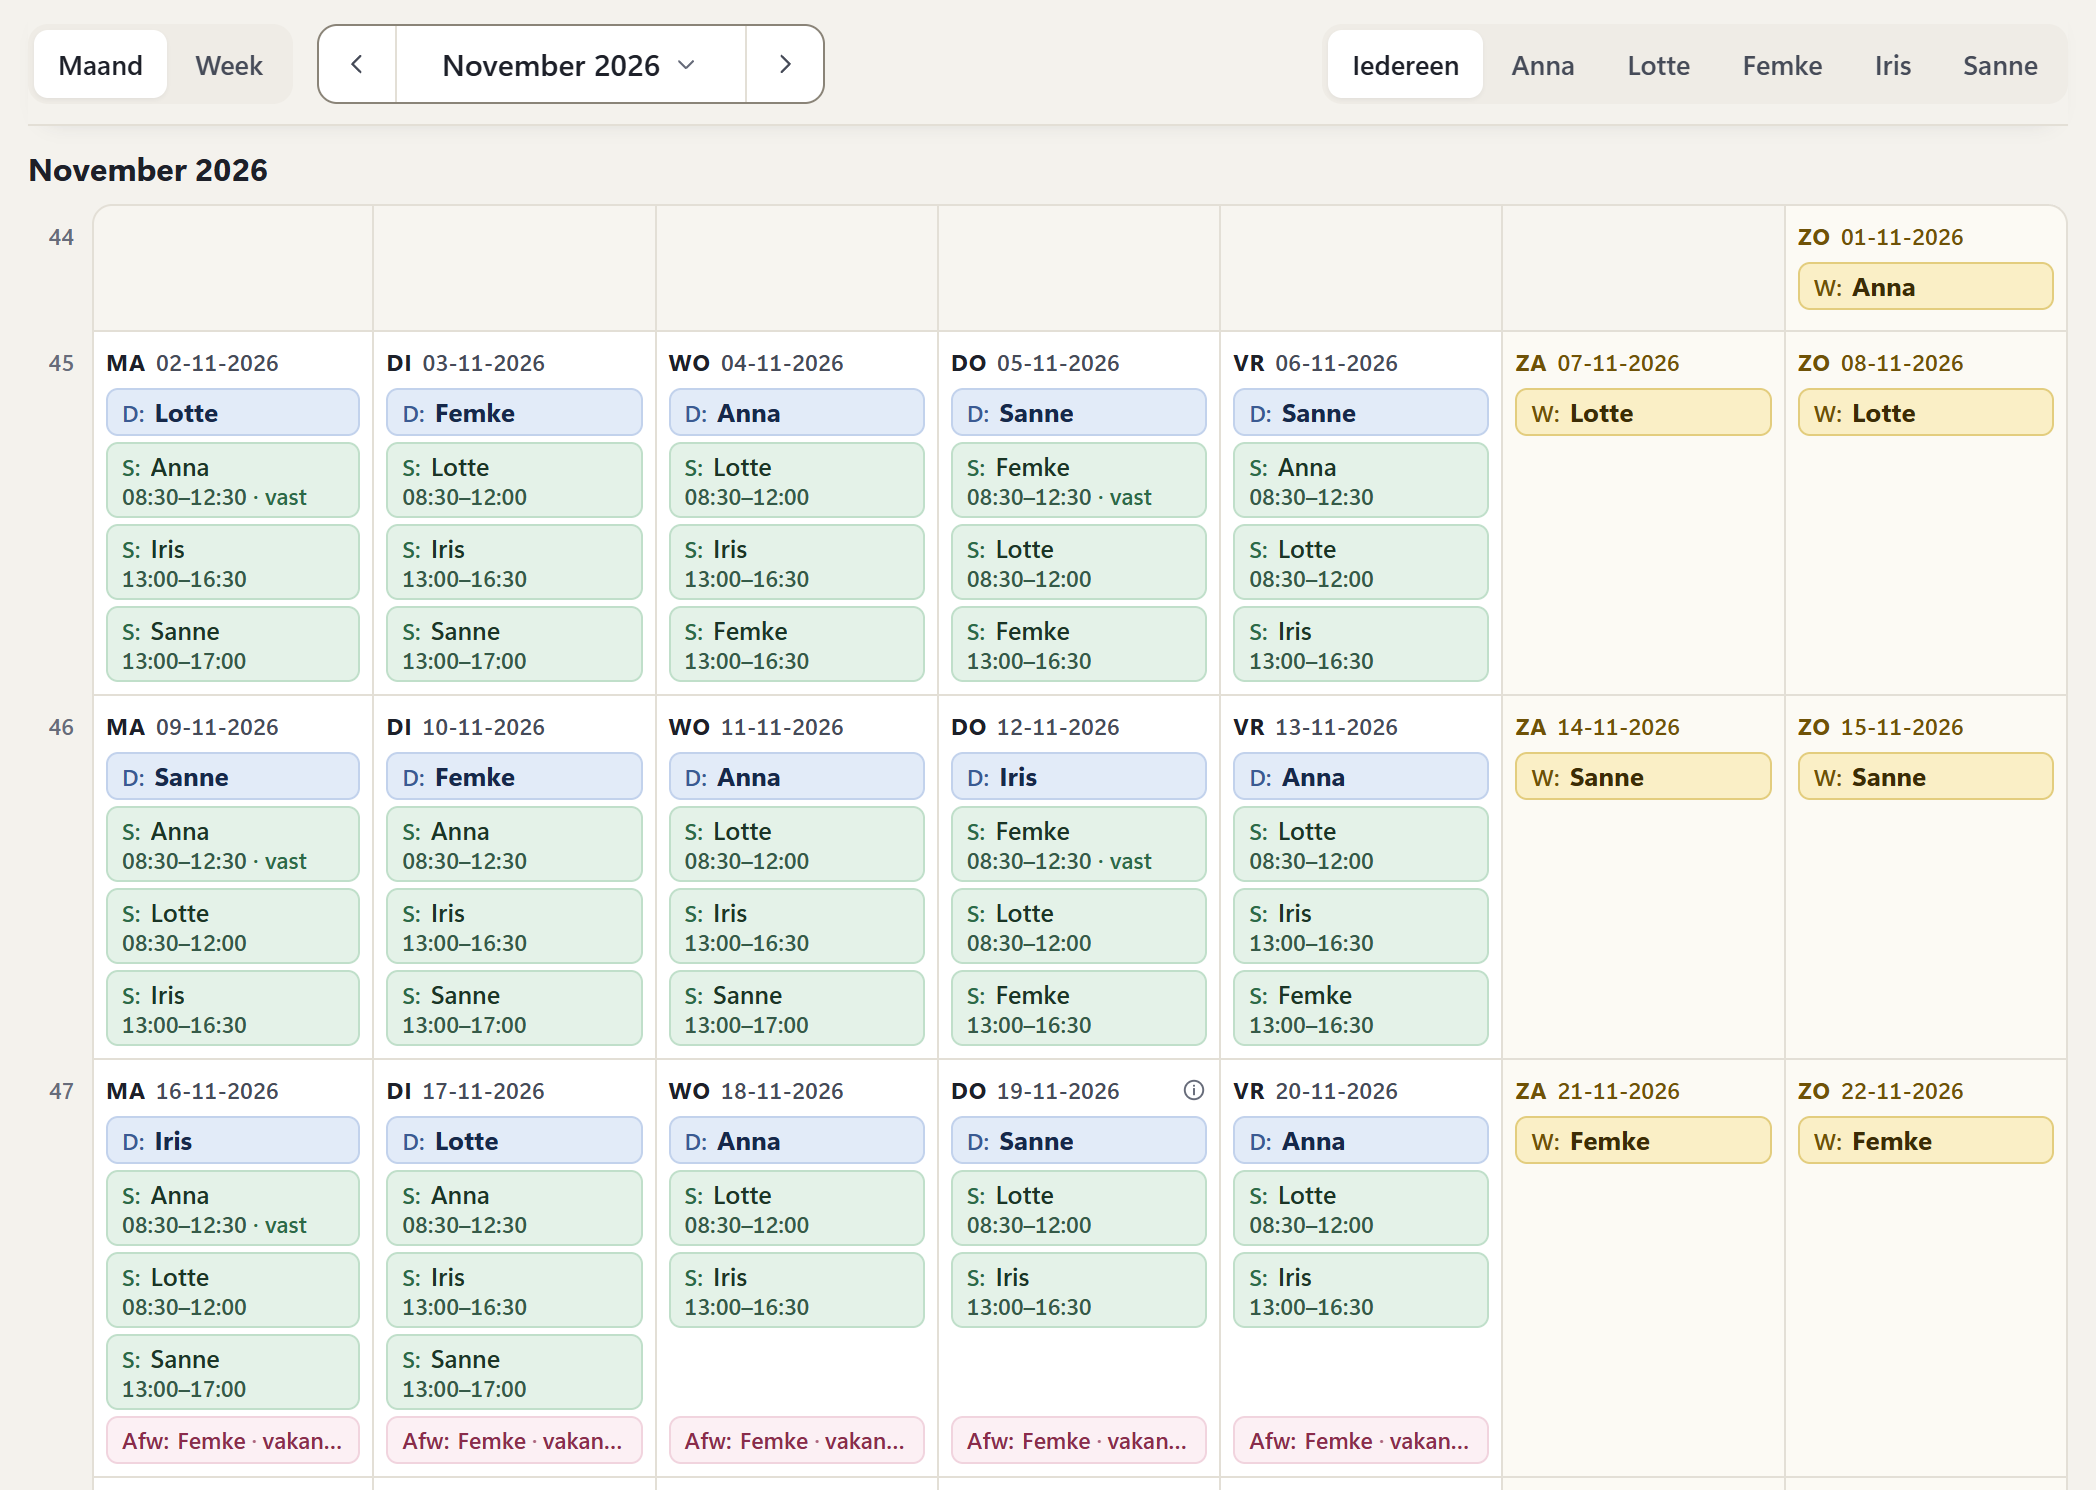Open D: Lotte shift on 02-11-2026
The width and height of the screenshot is (2096, 1490).
pos(233,413)
